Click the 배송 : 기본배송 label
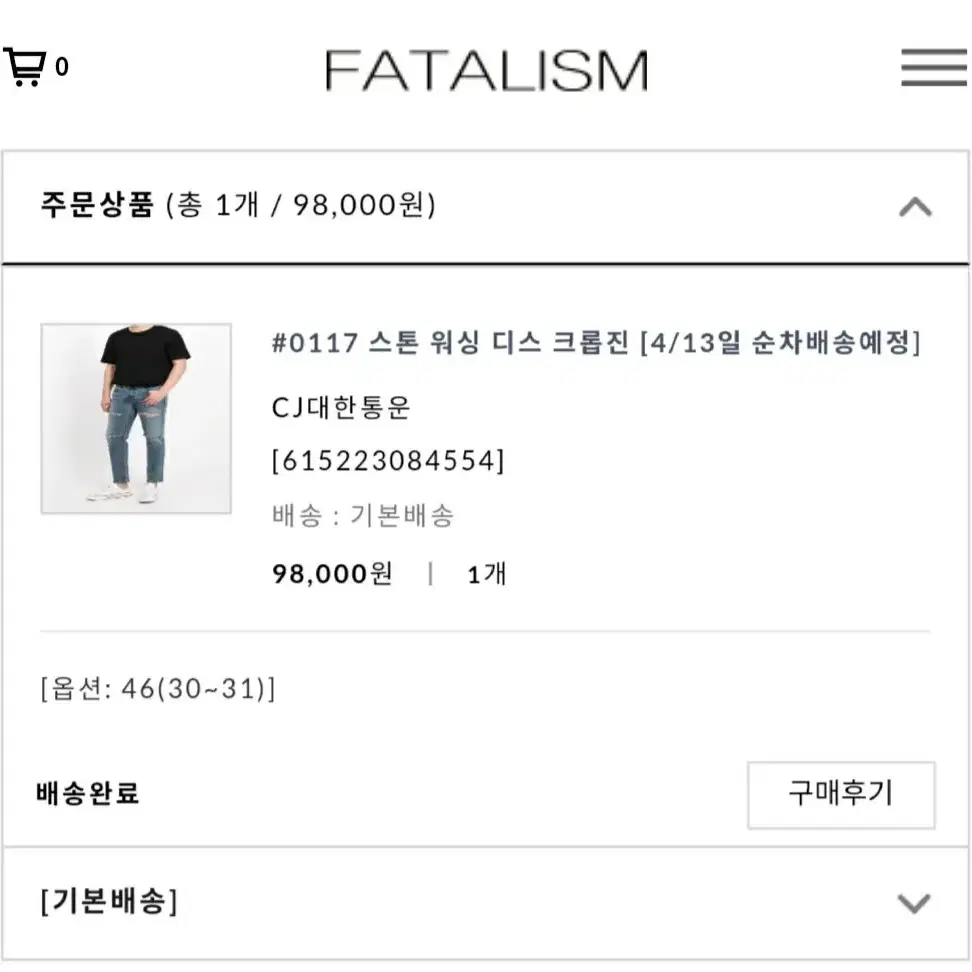972x972 pixels. 363,516
